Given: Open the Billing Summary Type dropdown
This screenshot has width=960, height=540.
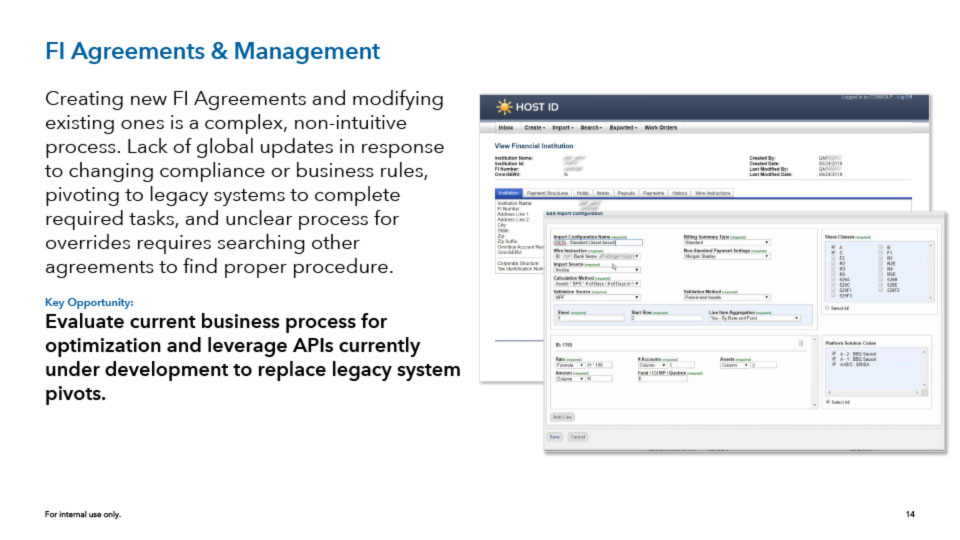Looking at the screenshot, I should 726,242.
